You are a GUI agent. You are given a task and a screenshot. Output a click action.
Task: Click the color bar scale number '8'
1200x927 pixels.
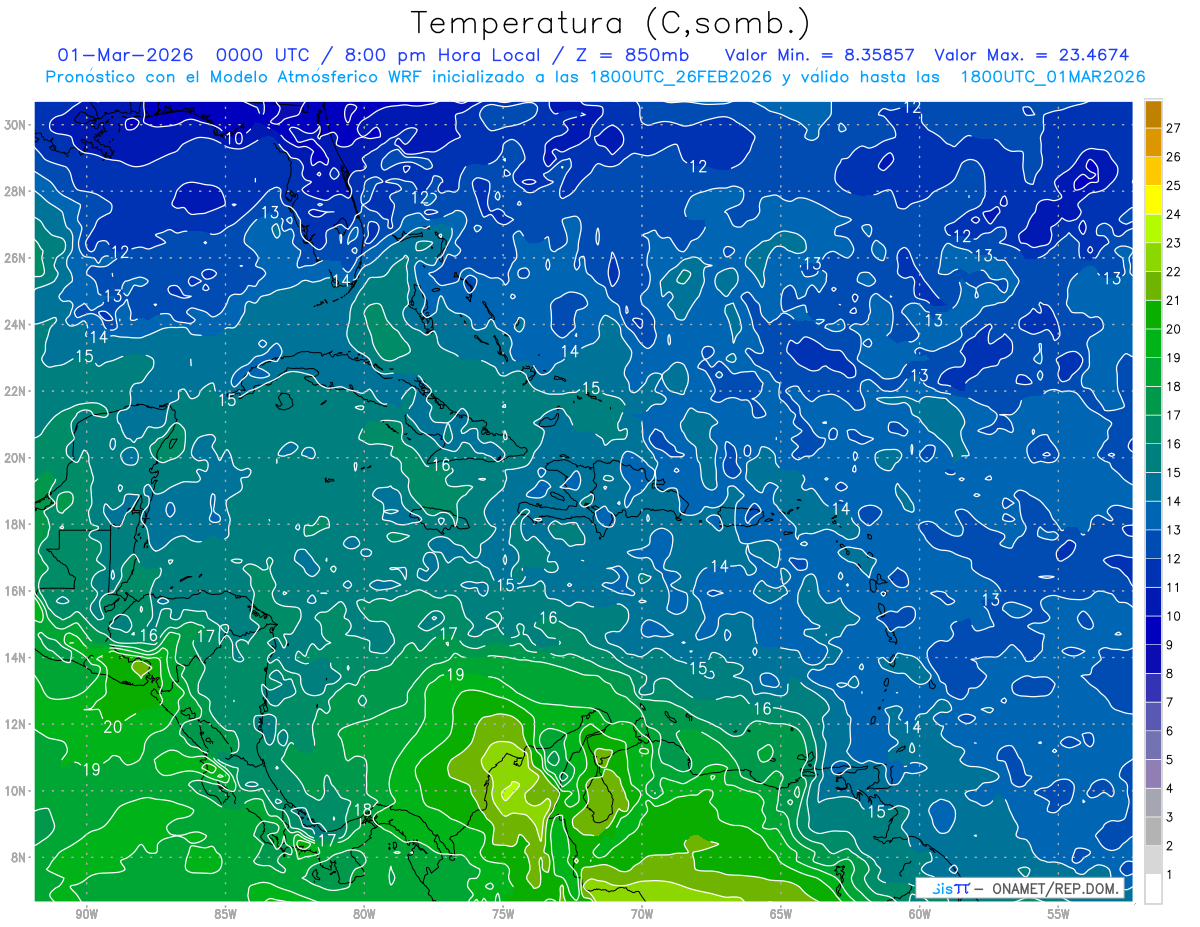pyautogui.click(x=1169, y=674)
